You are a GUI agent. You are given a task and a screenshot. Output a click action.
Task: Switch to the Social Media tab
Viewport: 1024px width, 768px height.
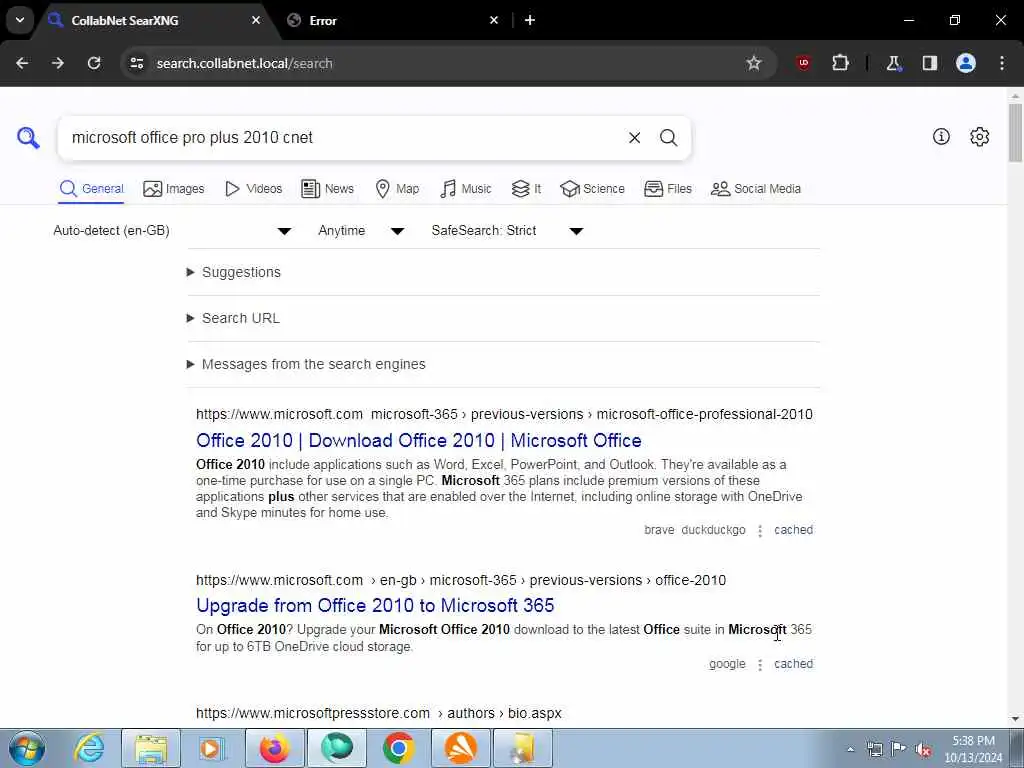point(756,189)
